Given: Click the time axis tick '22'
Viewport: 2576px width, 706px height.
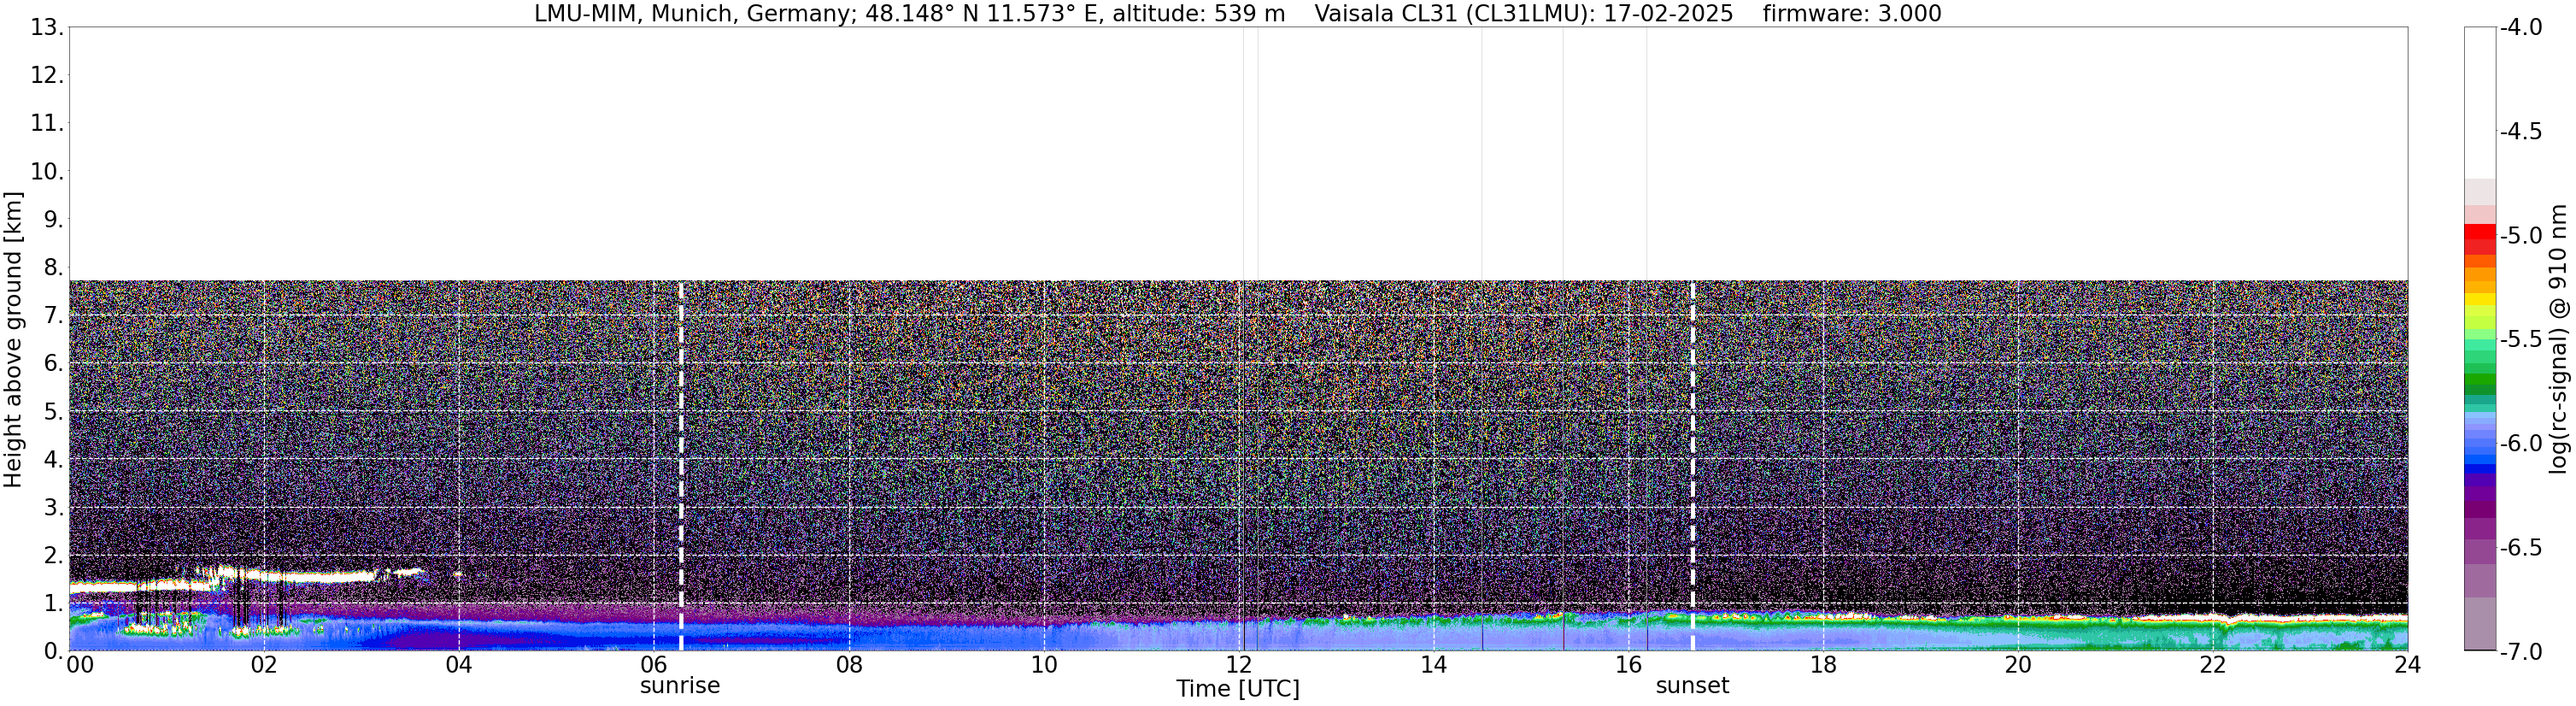Looking at the screenshot, I should [x=2213, y=666].
